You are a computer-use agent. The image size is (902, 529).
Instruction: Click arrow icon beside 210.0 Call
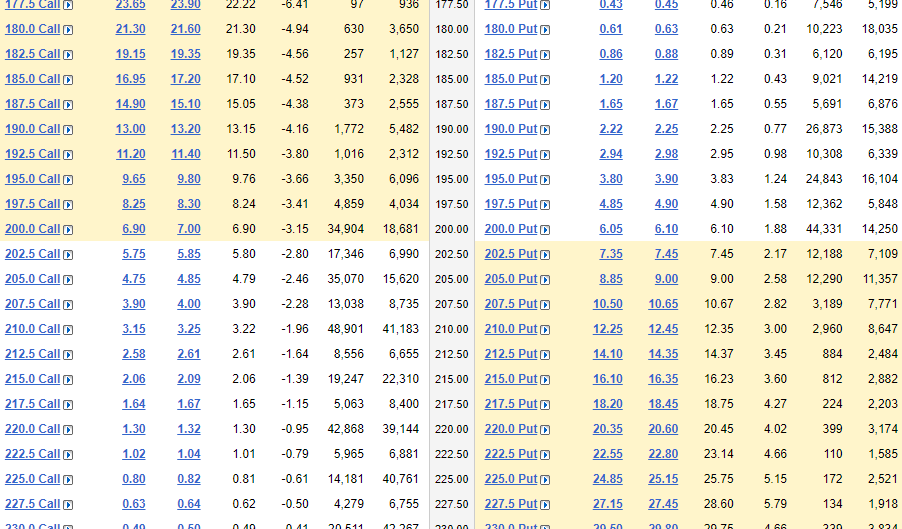(68, 330)
